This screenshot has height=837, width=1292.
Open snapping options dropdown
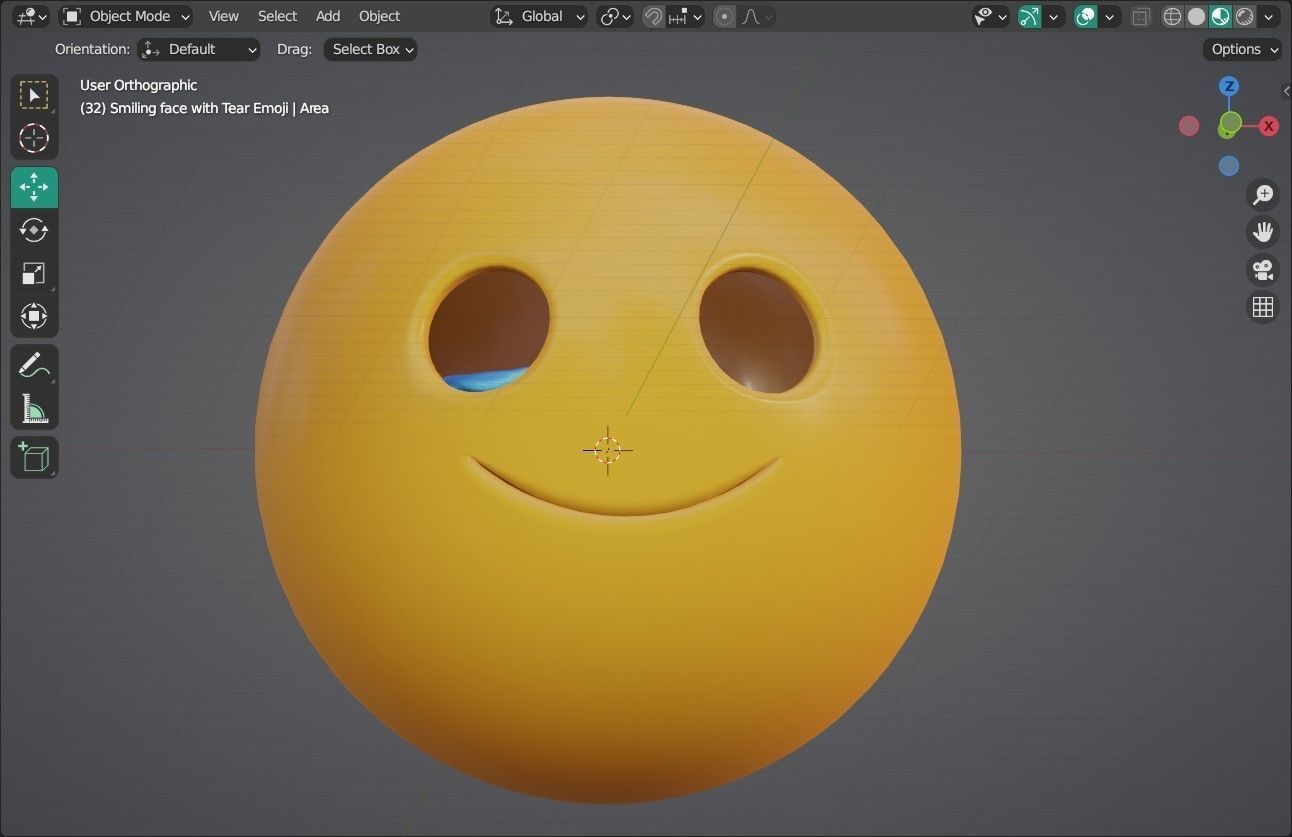point(686,16)
